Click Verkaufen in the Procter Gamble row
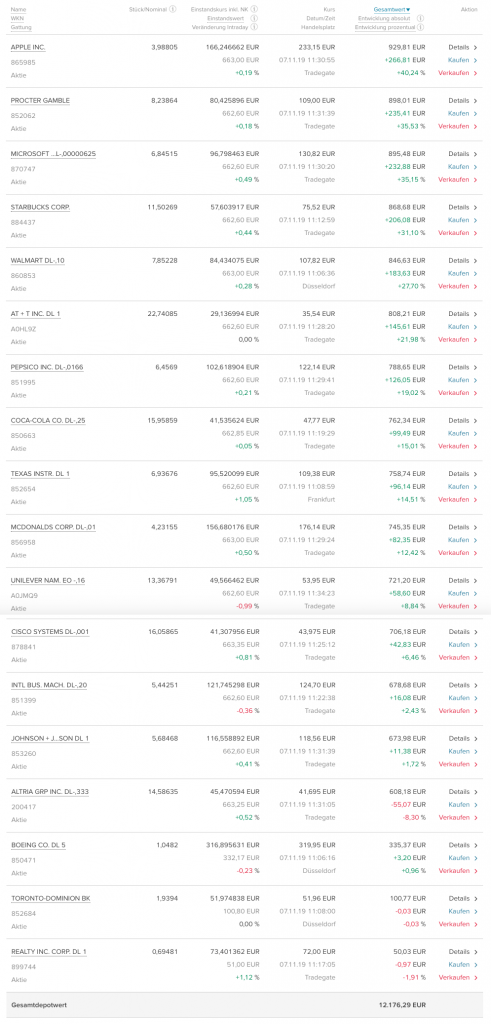 coord(458,127)
